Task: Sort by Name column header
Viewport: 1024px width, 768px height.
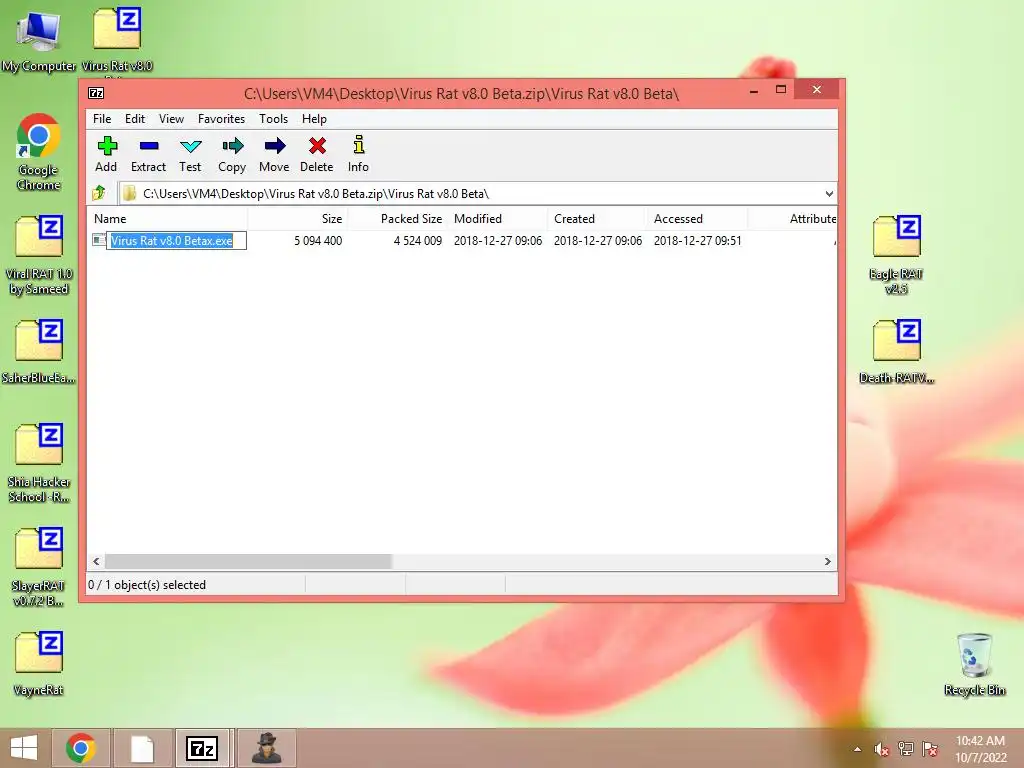Action: click(x=167, y=219)
